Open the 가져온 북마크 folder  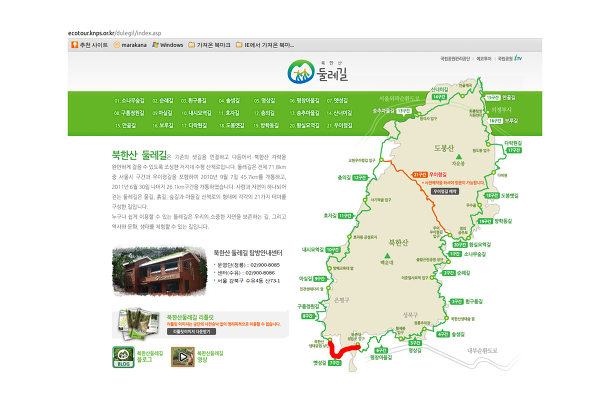click(x=209, y=45)
